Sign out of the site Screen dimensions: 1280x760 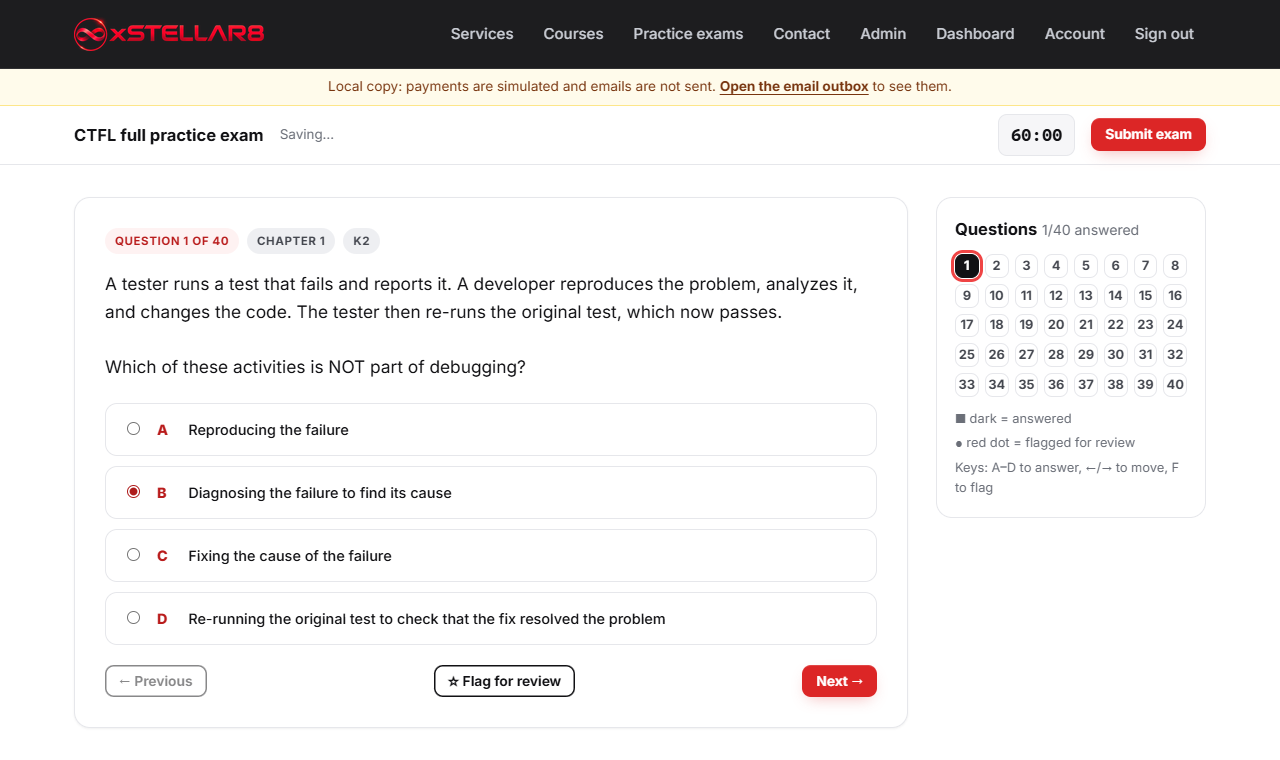point(1164,34)
